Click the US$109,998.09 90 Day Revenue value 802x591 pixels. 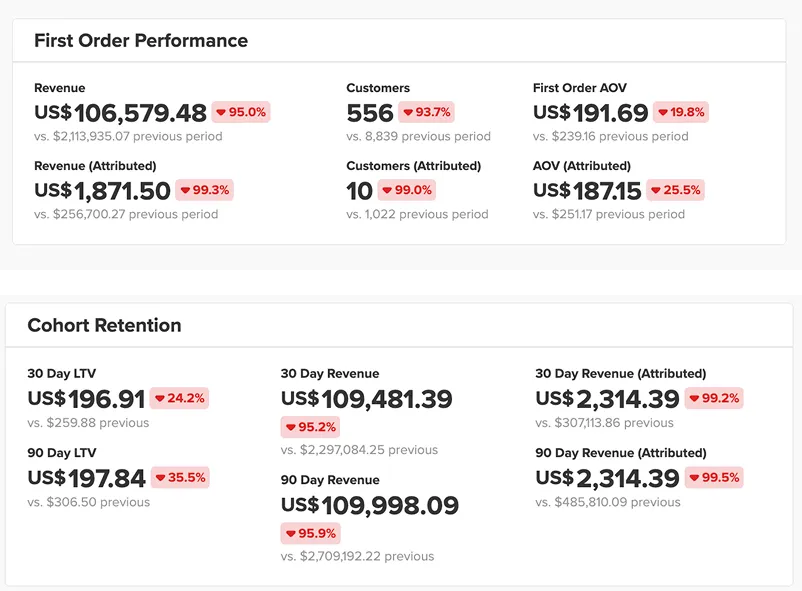370,505
